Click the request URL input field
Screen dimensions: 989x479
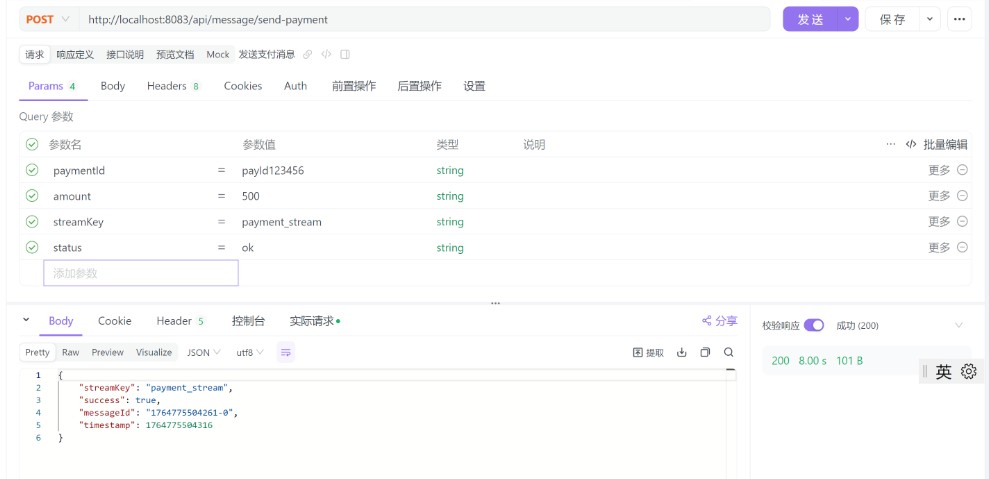[424, 20]
